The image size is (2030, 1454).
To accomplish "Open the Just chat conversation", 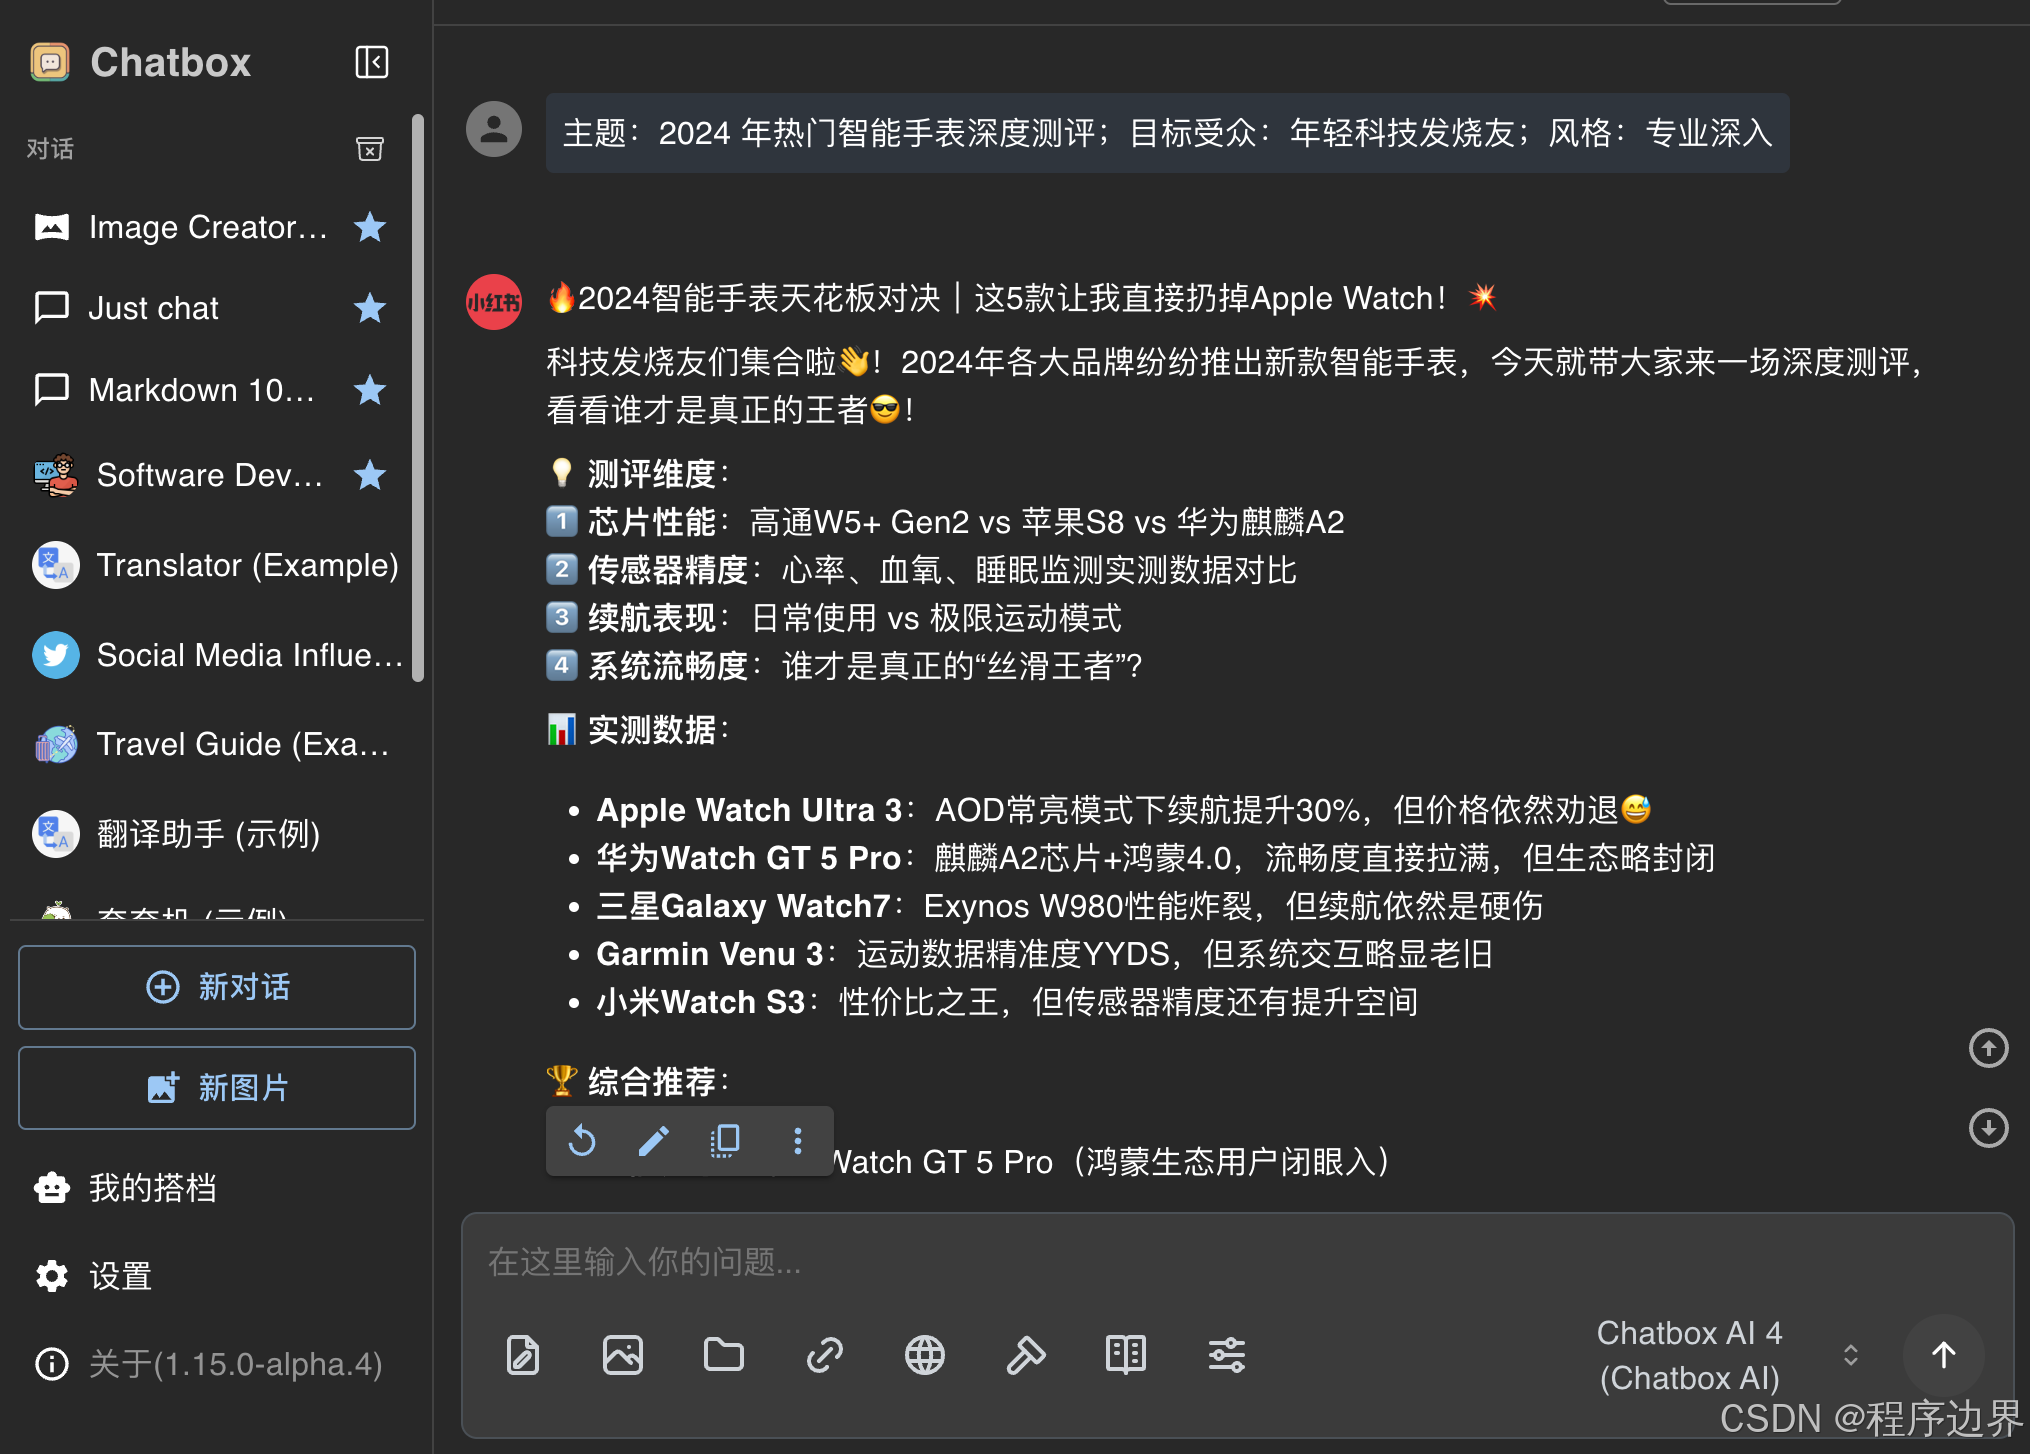I will pyautogui.click(x=210, y=308).
